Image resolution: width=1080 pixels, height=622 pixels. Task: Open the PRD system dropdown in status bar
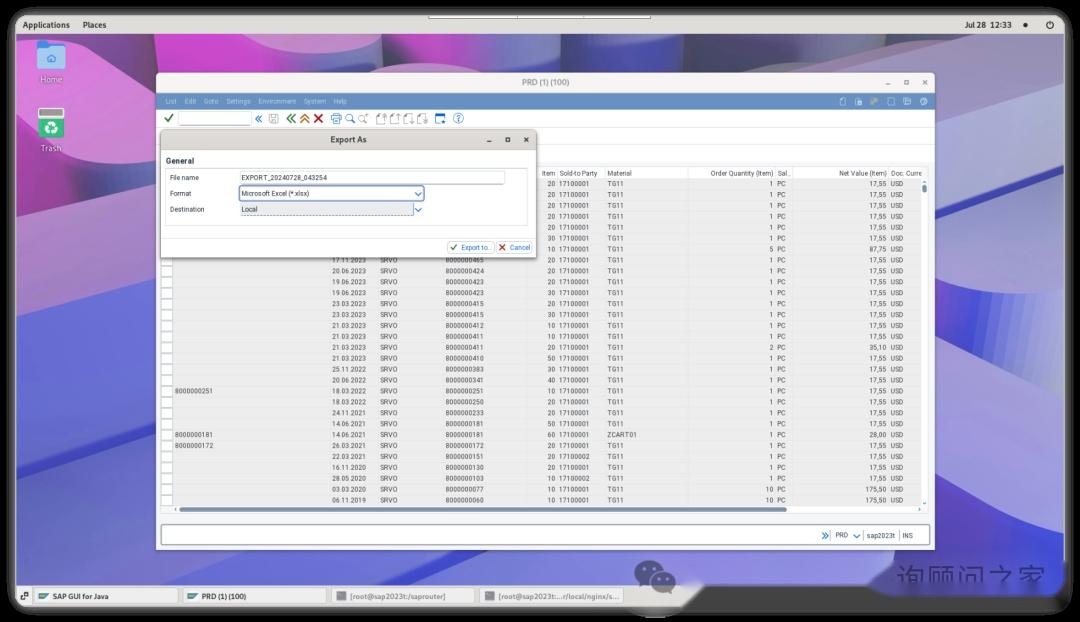coord(857,536)
